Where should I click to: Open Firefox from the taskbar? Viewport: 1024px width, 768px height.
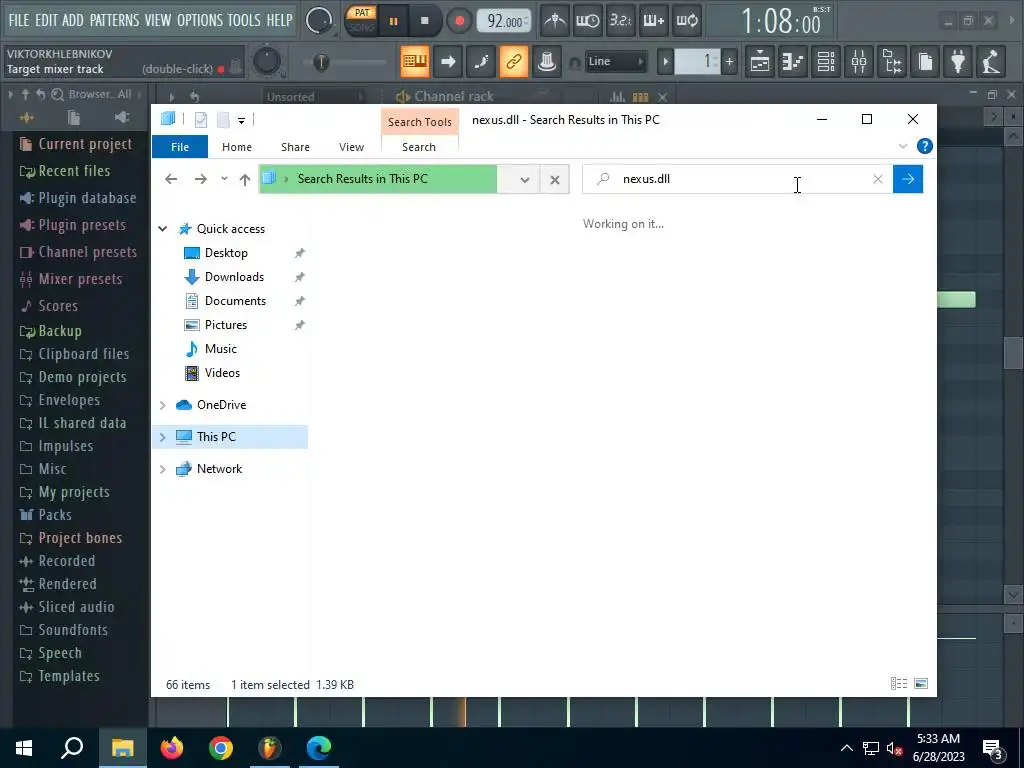(172, 748)
